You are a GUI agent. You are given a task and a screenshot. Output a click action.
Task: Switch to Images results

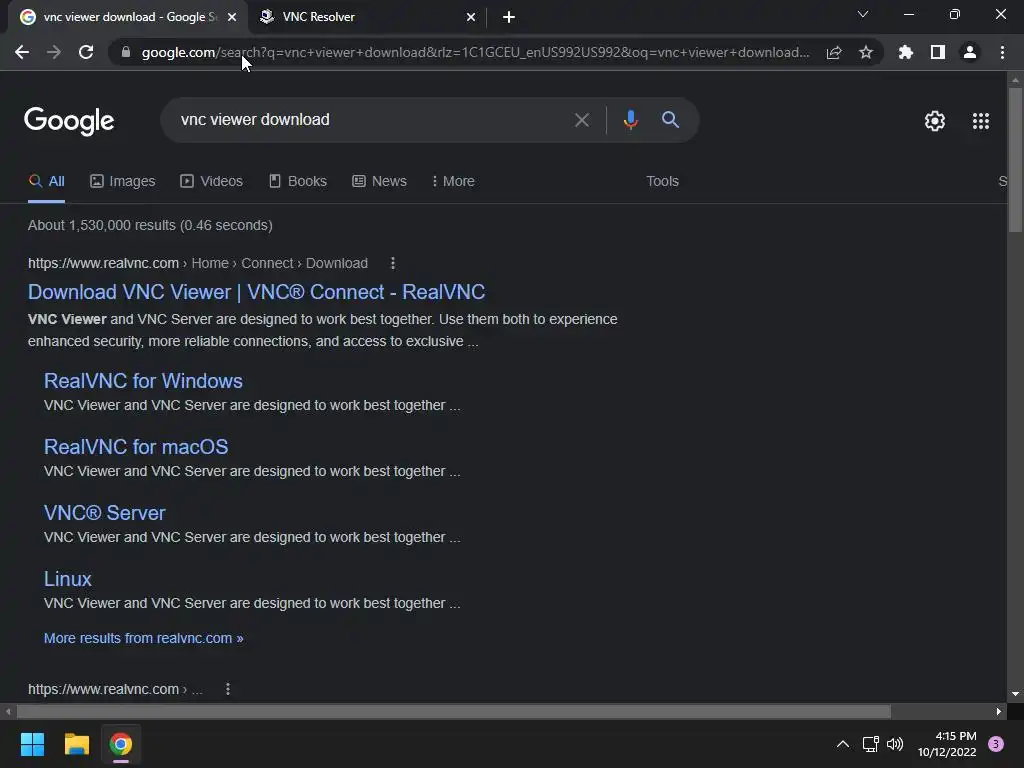click(123, 182)
